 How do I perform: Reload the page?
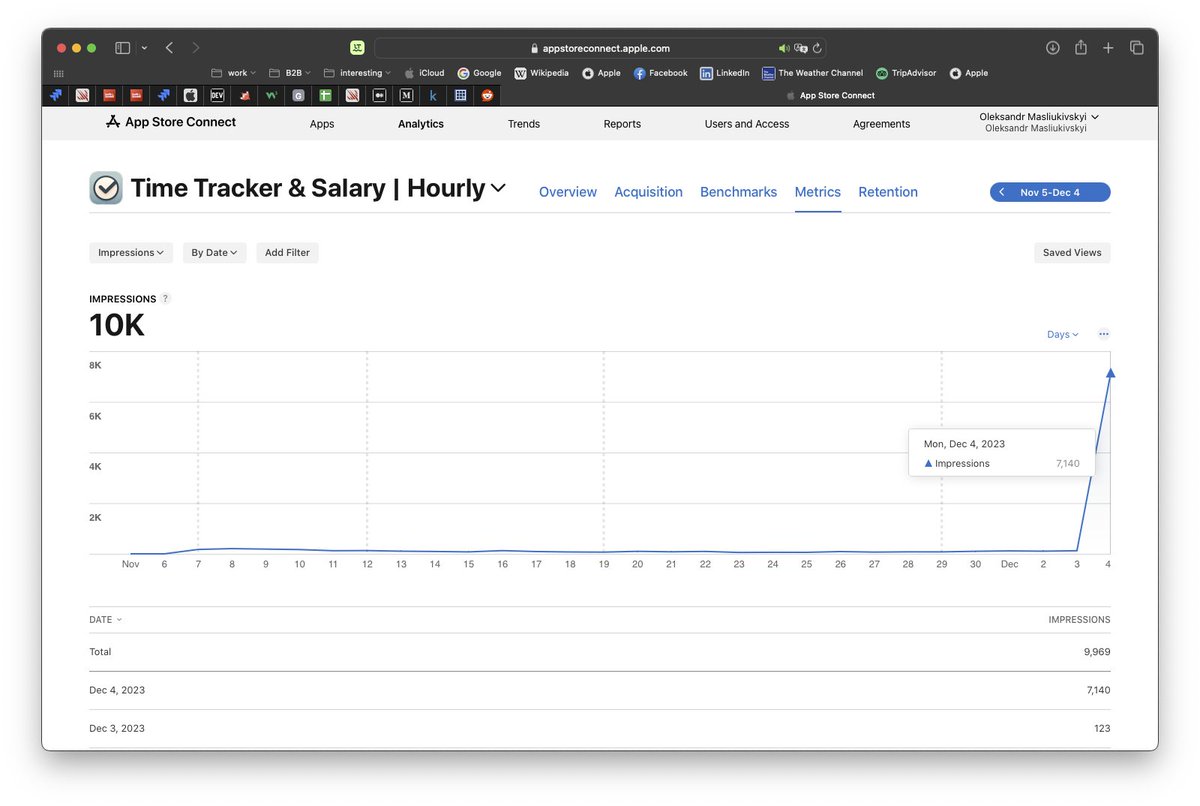(817, 48)
